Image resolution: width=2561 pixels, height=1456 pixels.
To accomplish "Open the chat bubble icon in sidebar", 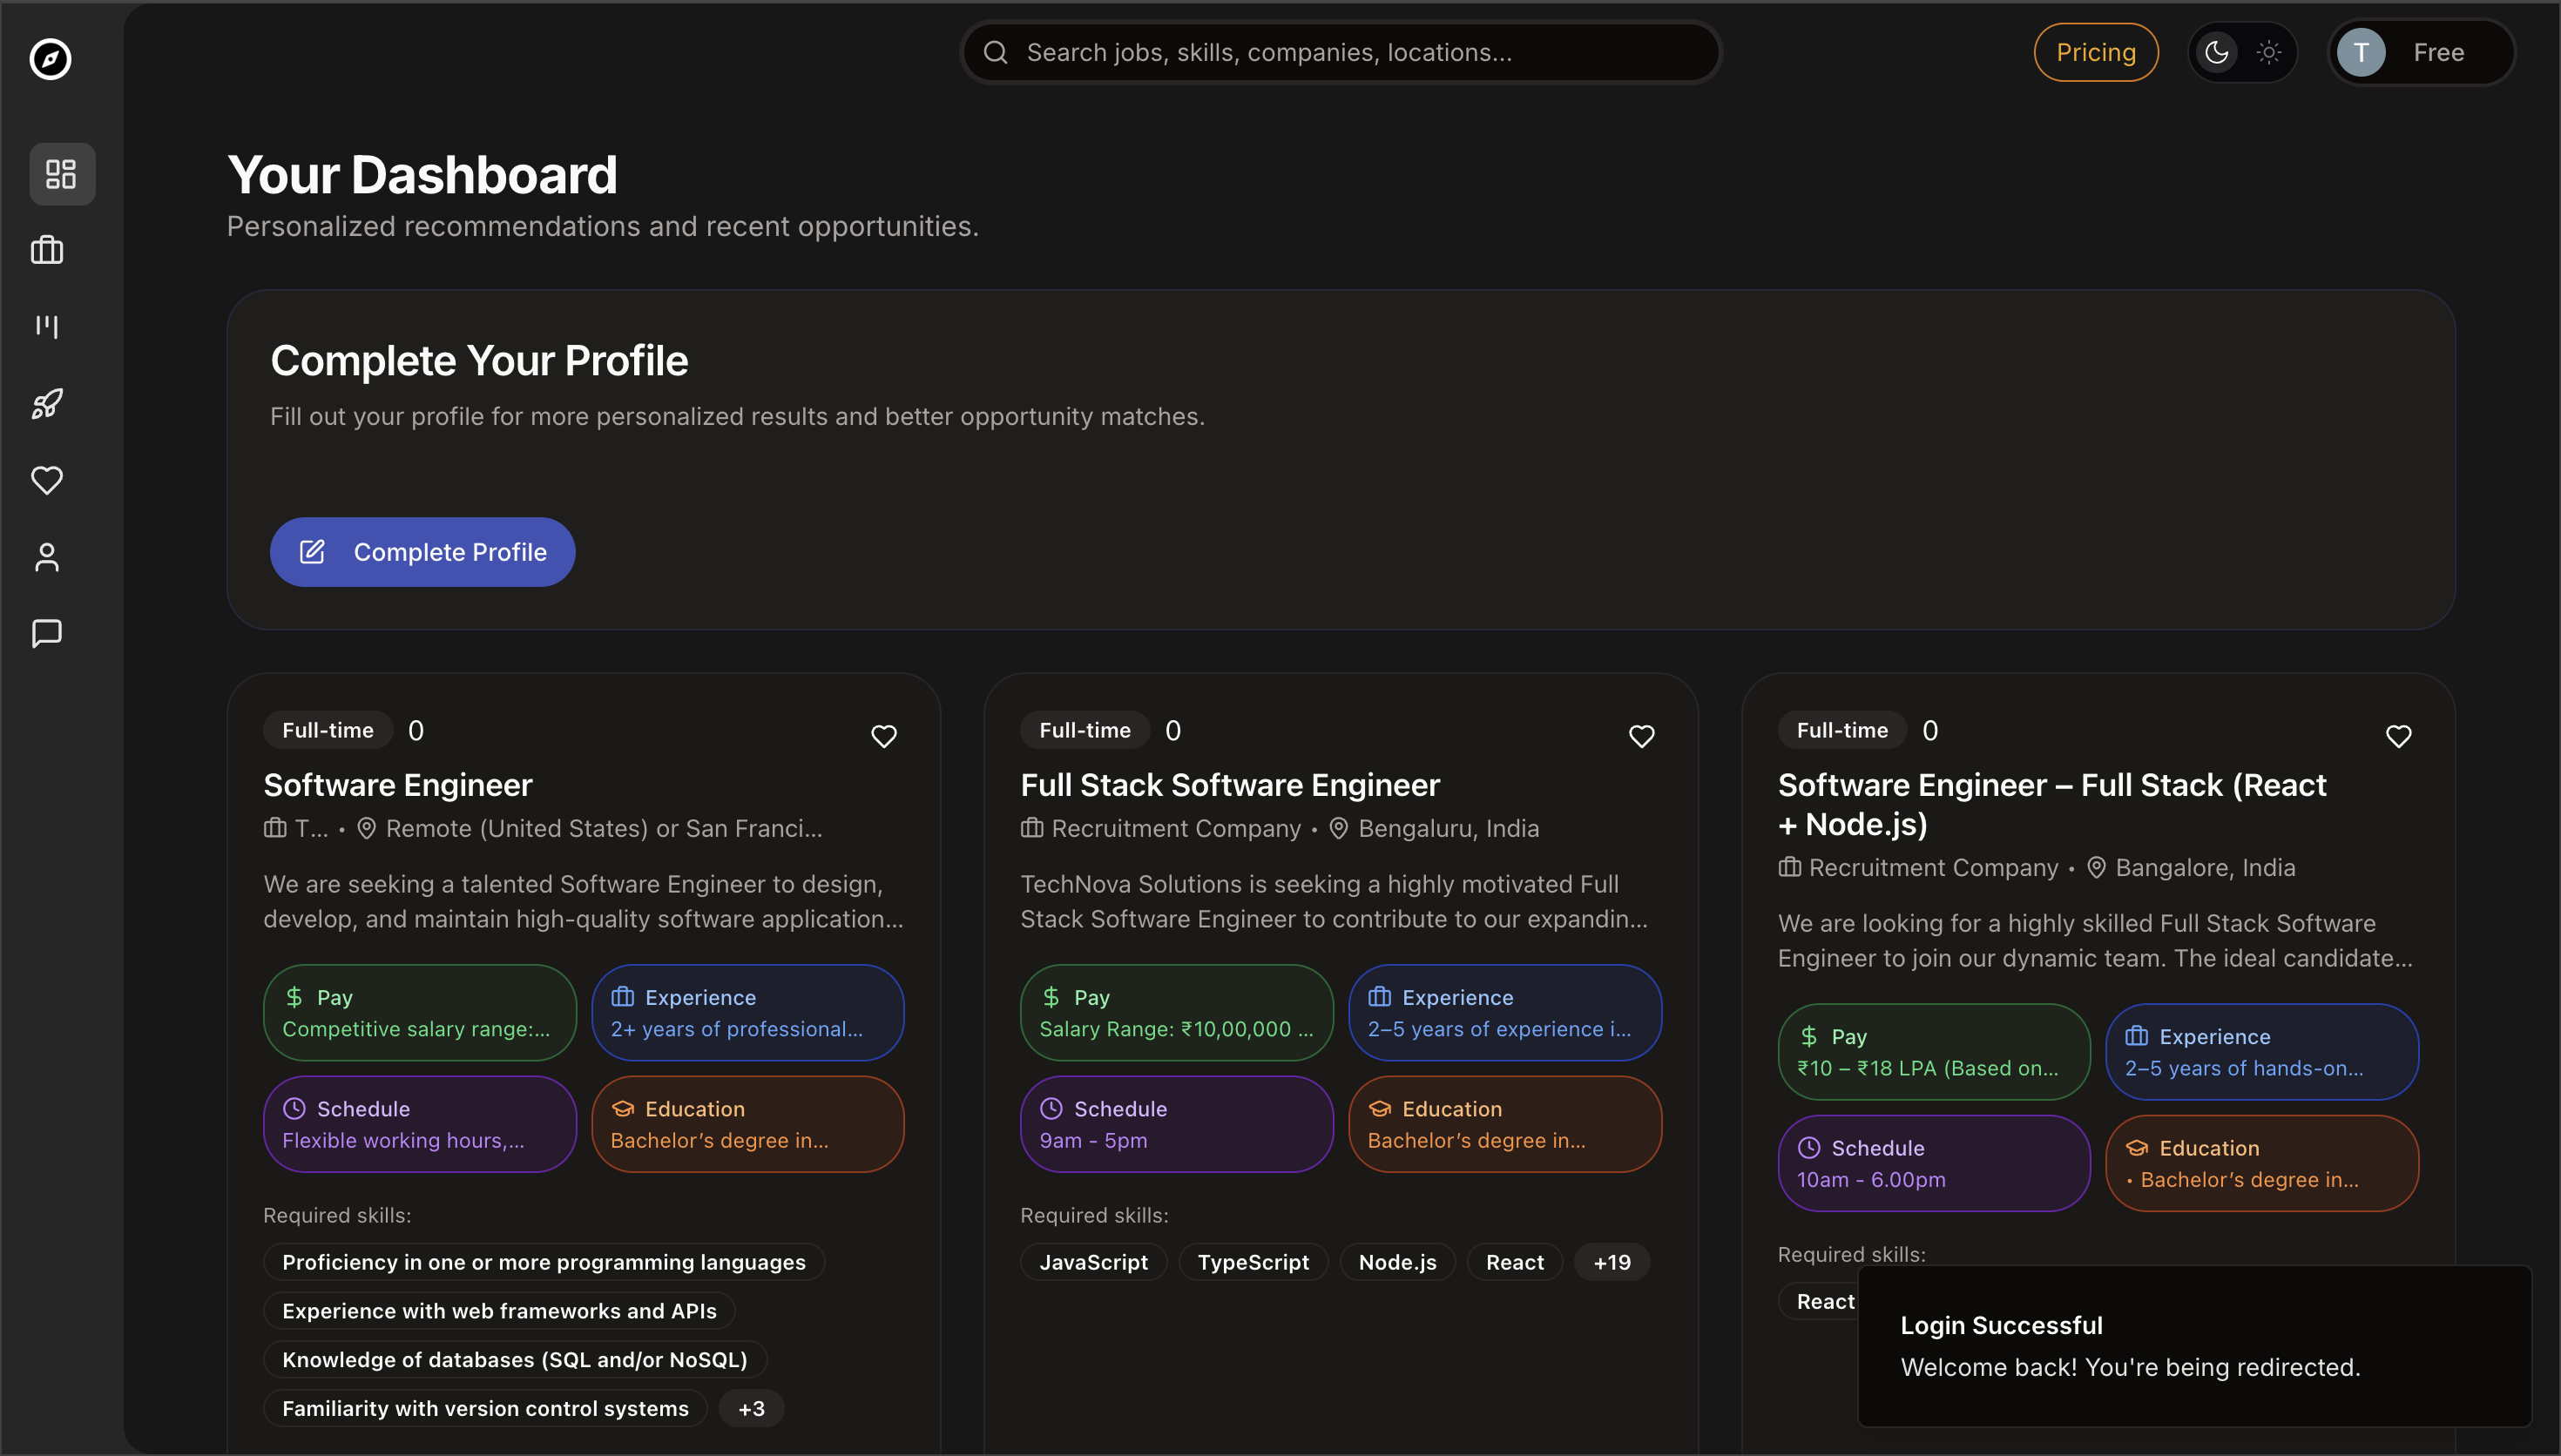I will point(46,632).
